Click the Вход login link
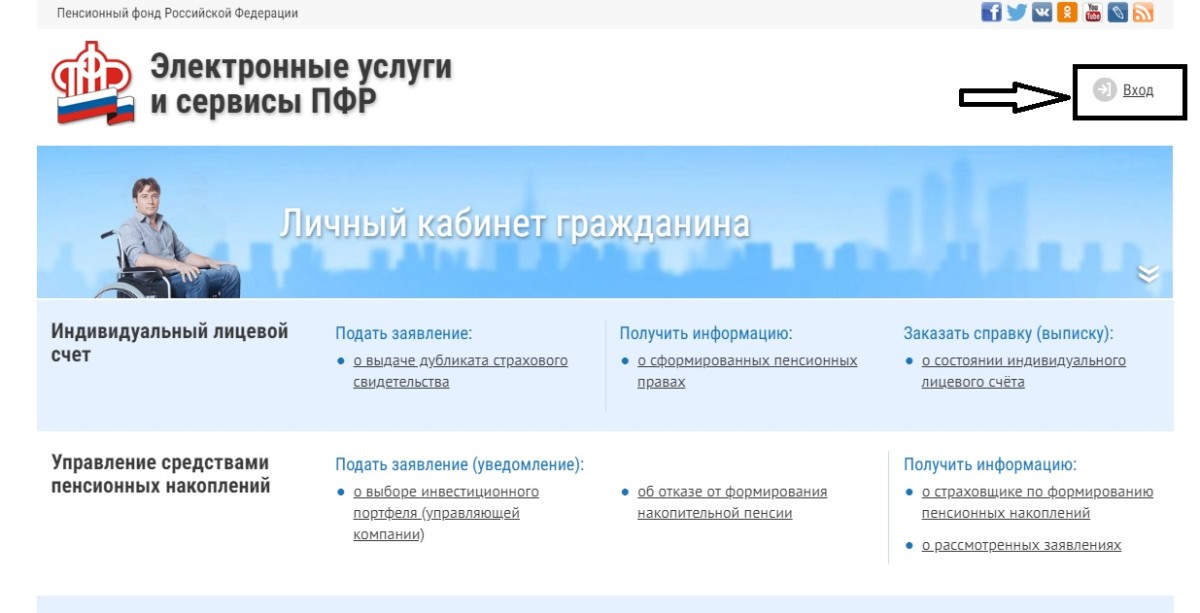 [1138, 90]
